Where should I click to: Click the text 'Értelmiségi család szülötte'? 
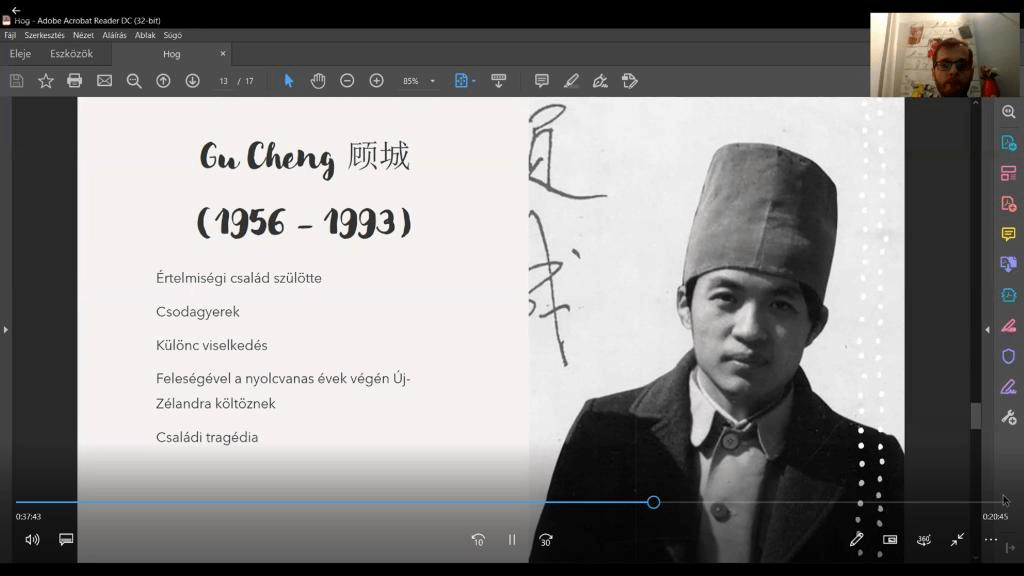click(x=238, y=278)
